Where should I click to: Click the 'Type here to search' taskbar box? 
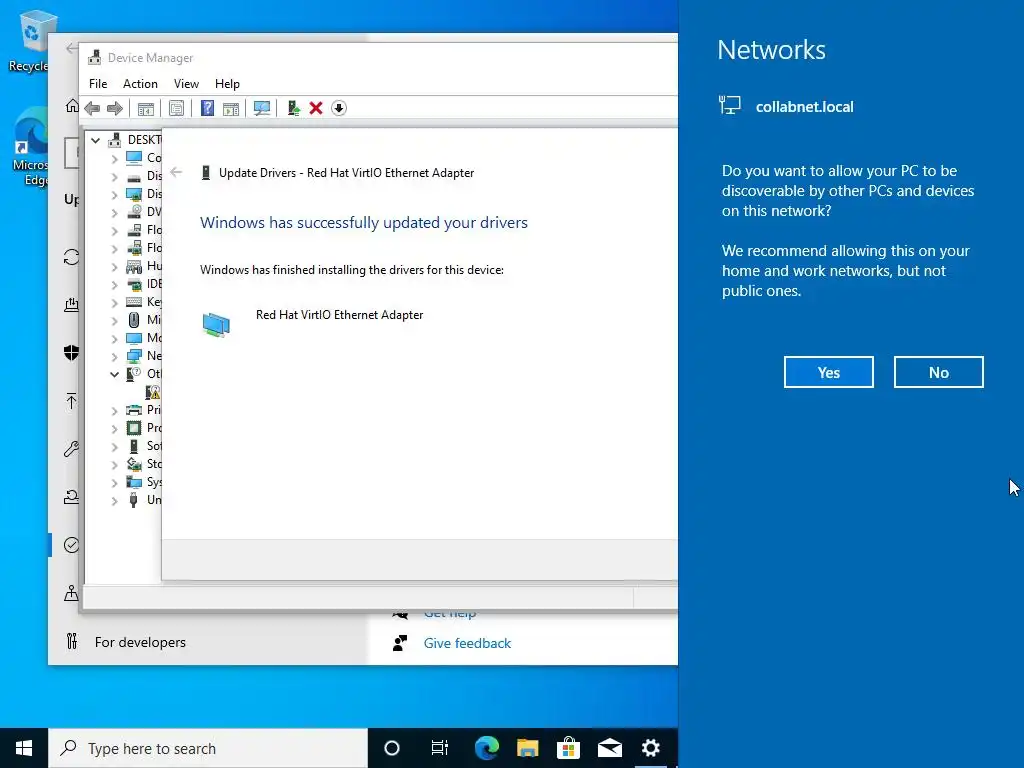coord(208,748)
